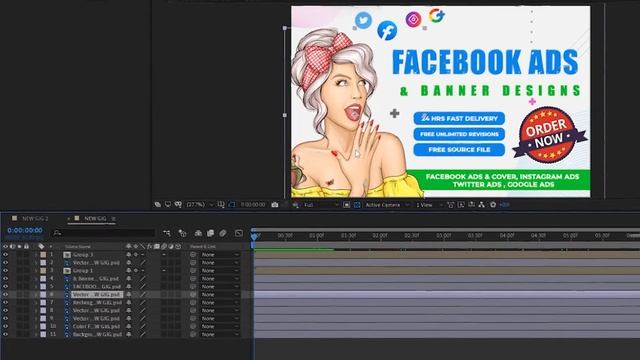The image size is (640, 360).
Task: Open the composition mini-flowchart in timeline
Action: click(167, 233)
